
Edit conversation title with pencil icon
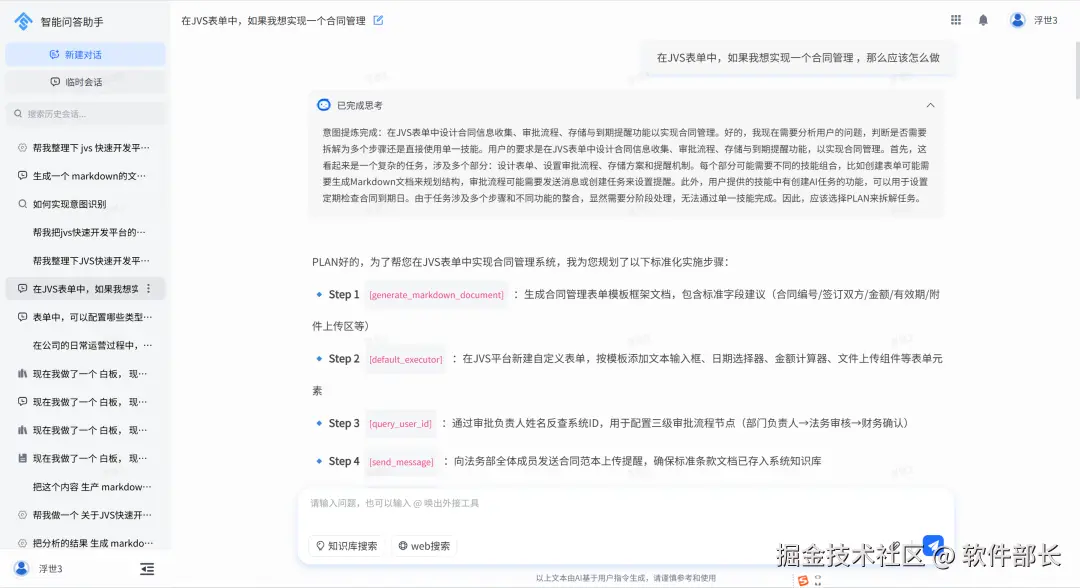[x=378, y=20]
